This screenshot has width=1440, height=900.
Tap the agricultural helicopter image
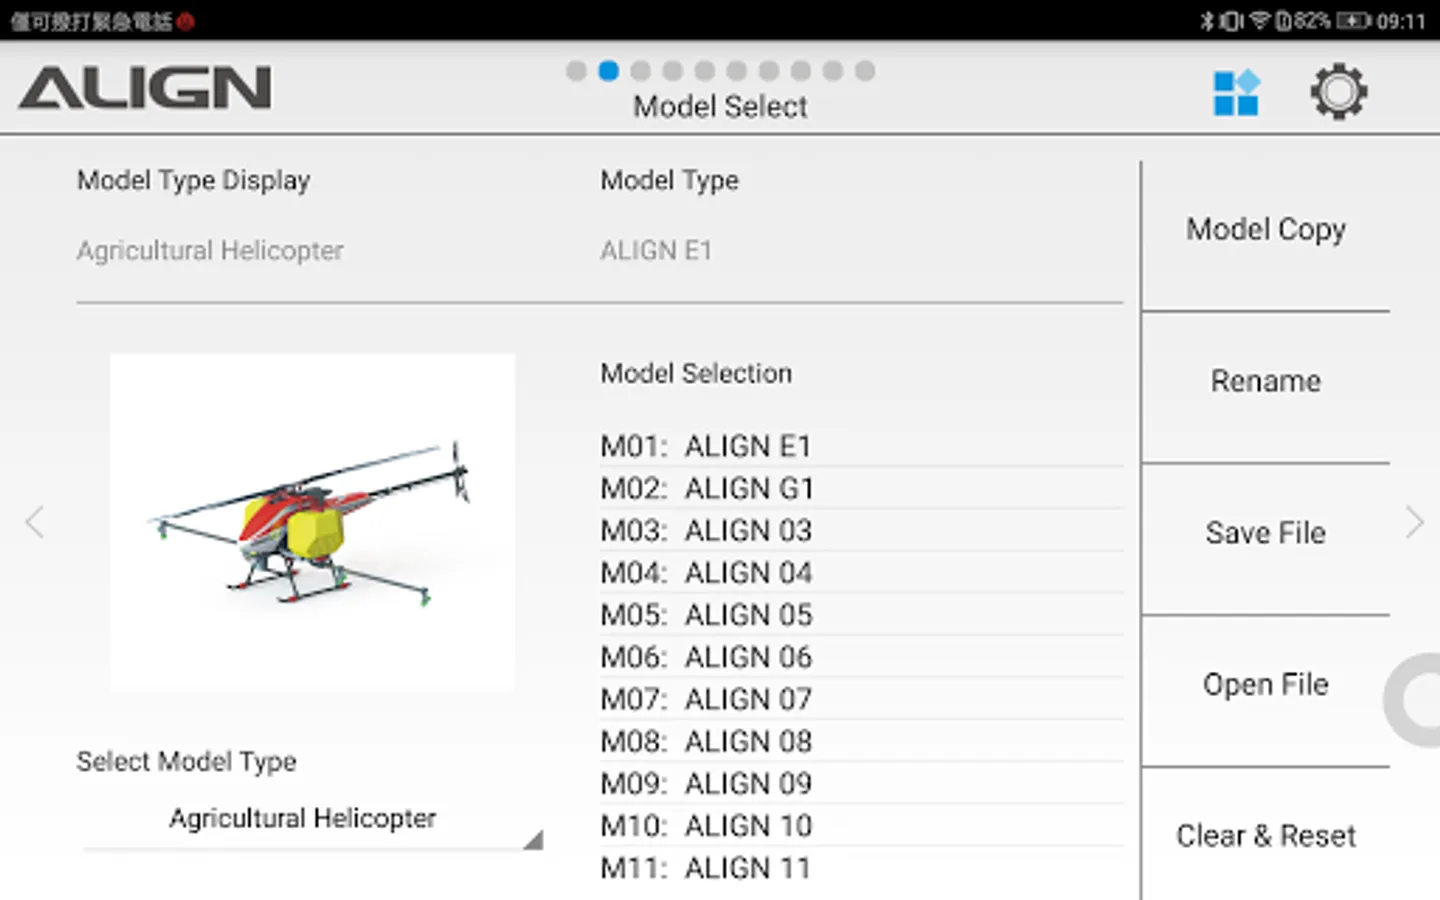point(313,522)
